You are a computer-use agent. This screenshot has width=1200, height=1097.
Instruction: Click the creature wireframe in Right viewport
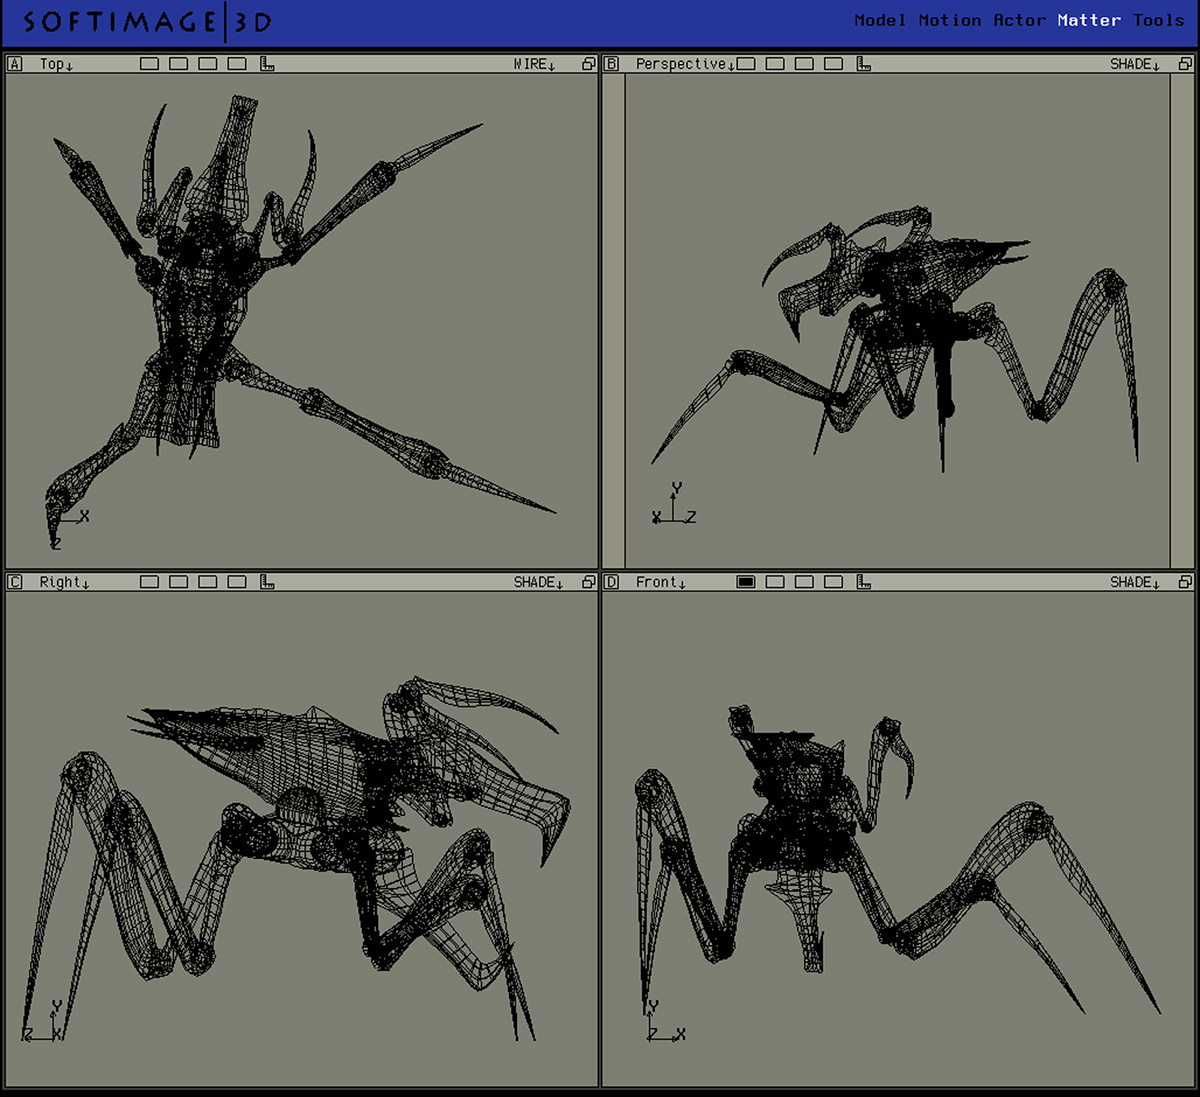pos(330,790)
